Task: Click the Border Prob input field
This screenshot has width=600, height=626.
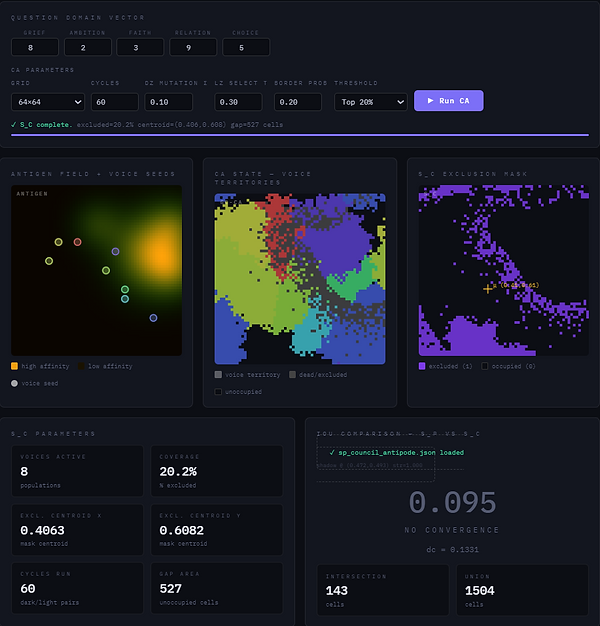Action: pyautogui.click(x=298, y=102)
